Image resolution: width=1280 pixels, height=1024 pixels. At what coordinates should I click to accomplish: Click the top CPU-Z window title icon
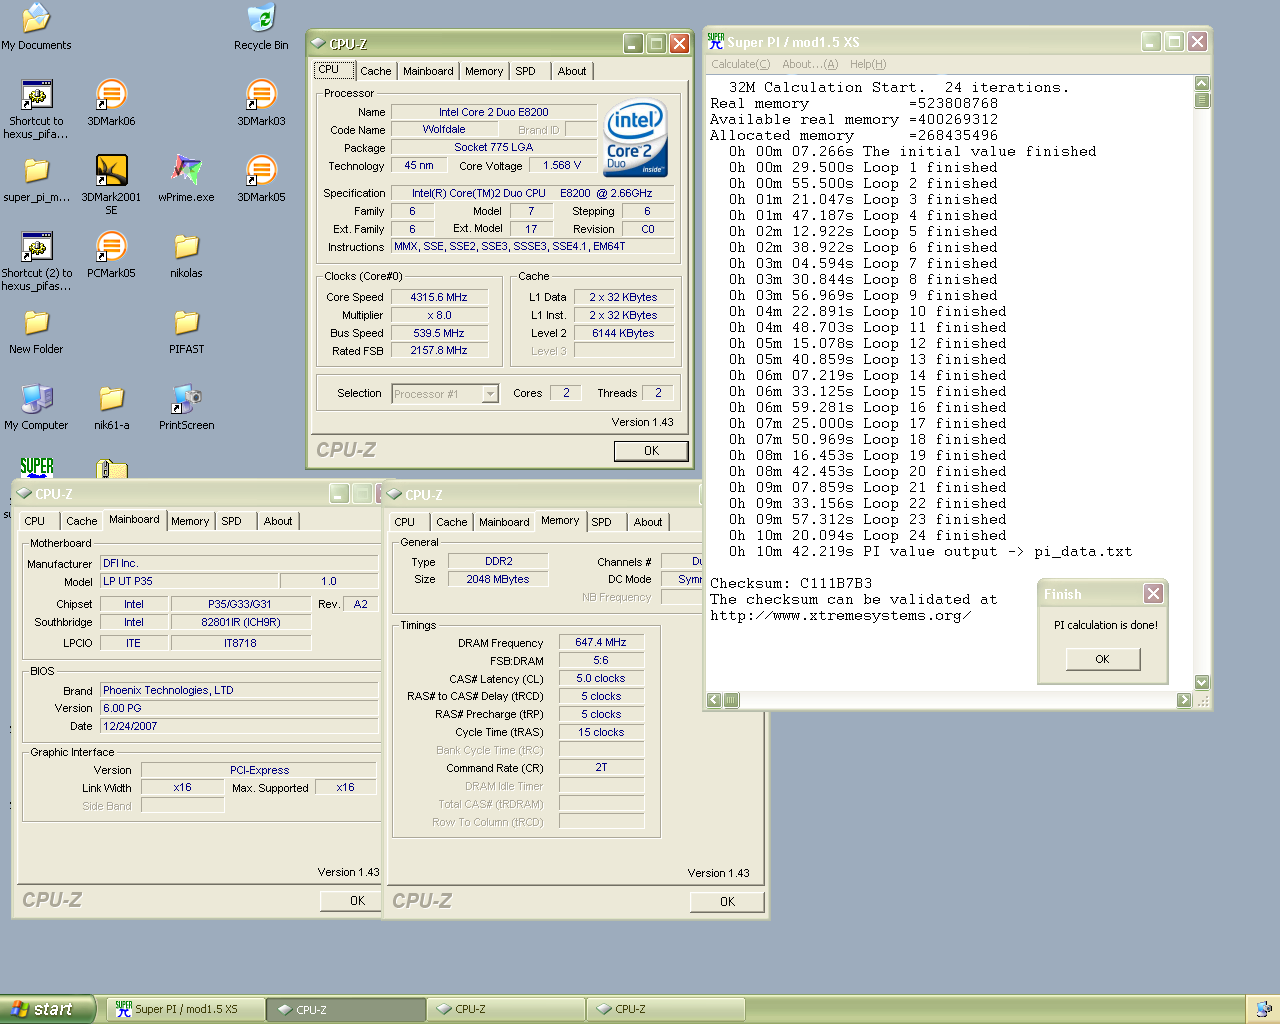[318, 43]
